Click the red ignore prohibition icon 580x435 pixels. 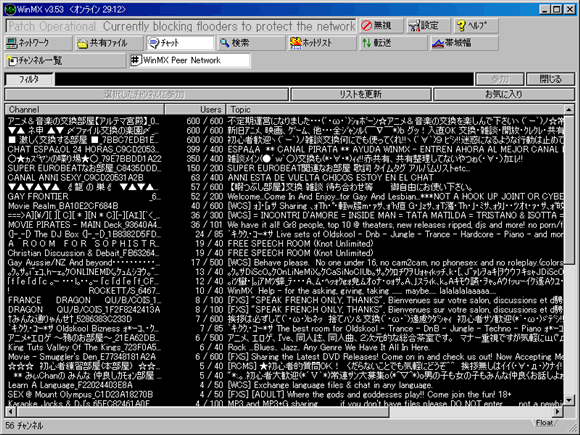coord(366,26)
